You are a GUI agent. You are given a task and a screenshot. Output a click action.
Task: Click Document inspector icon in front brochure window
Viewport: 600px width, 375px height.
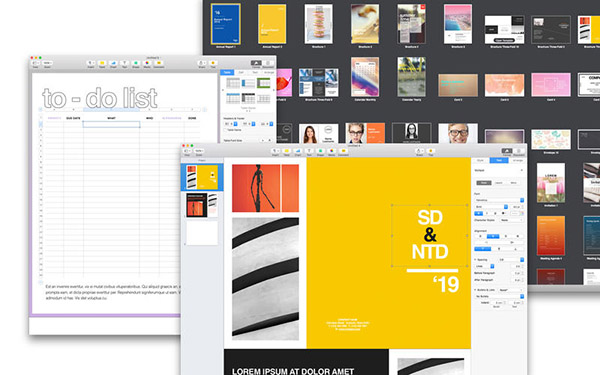(x=519, y=151)
